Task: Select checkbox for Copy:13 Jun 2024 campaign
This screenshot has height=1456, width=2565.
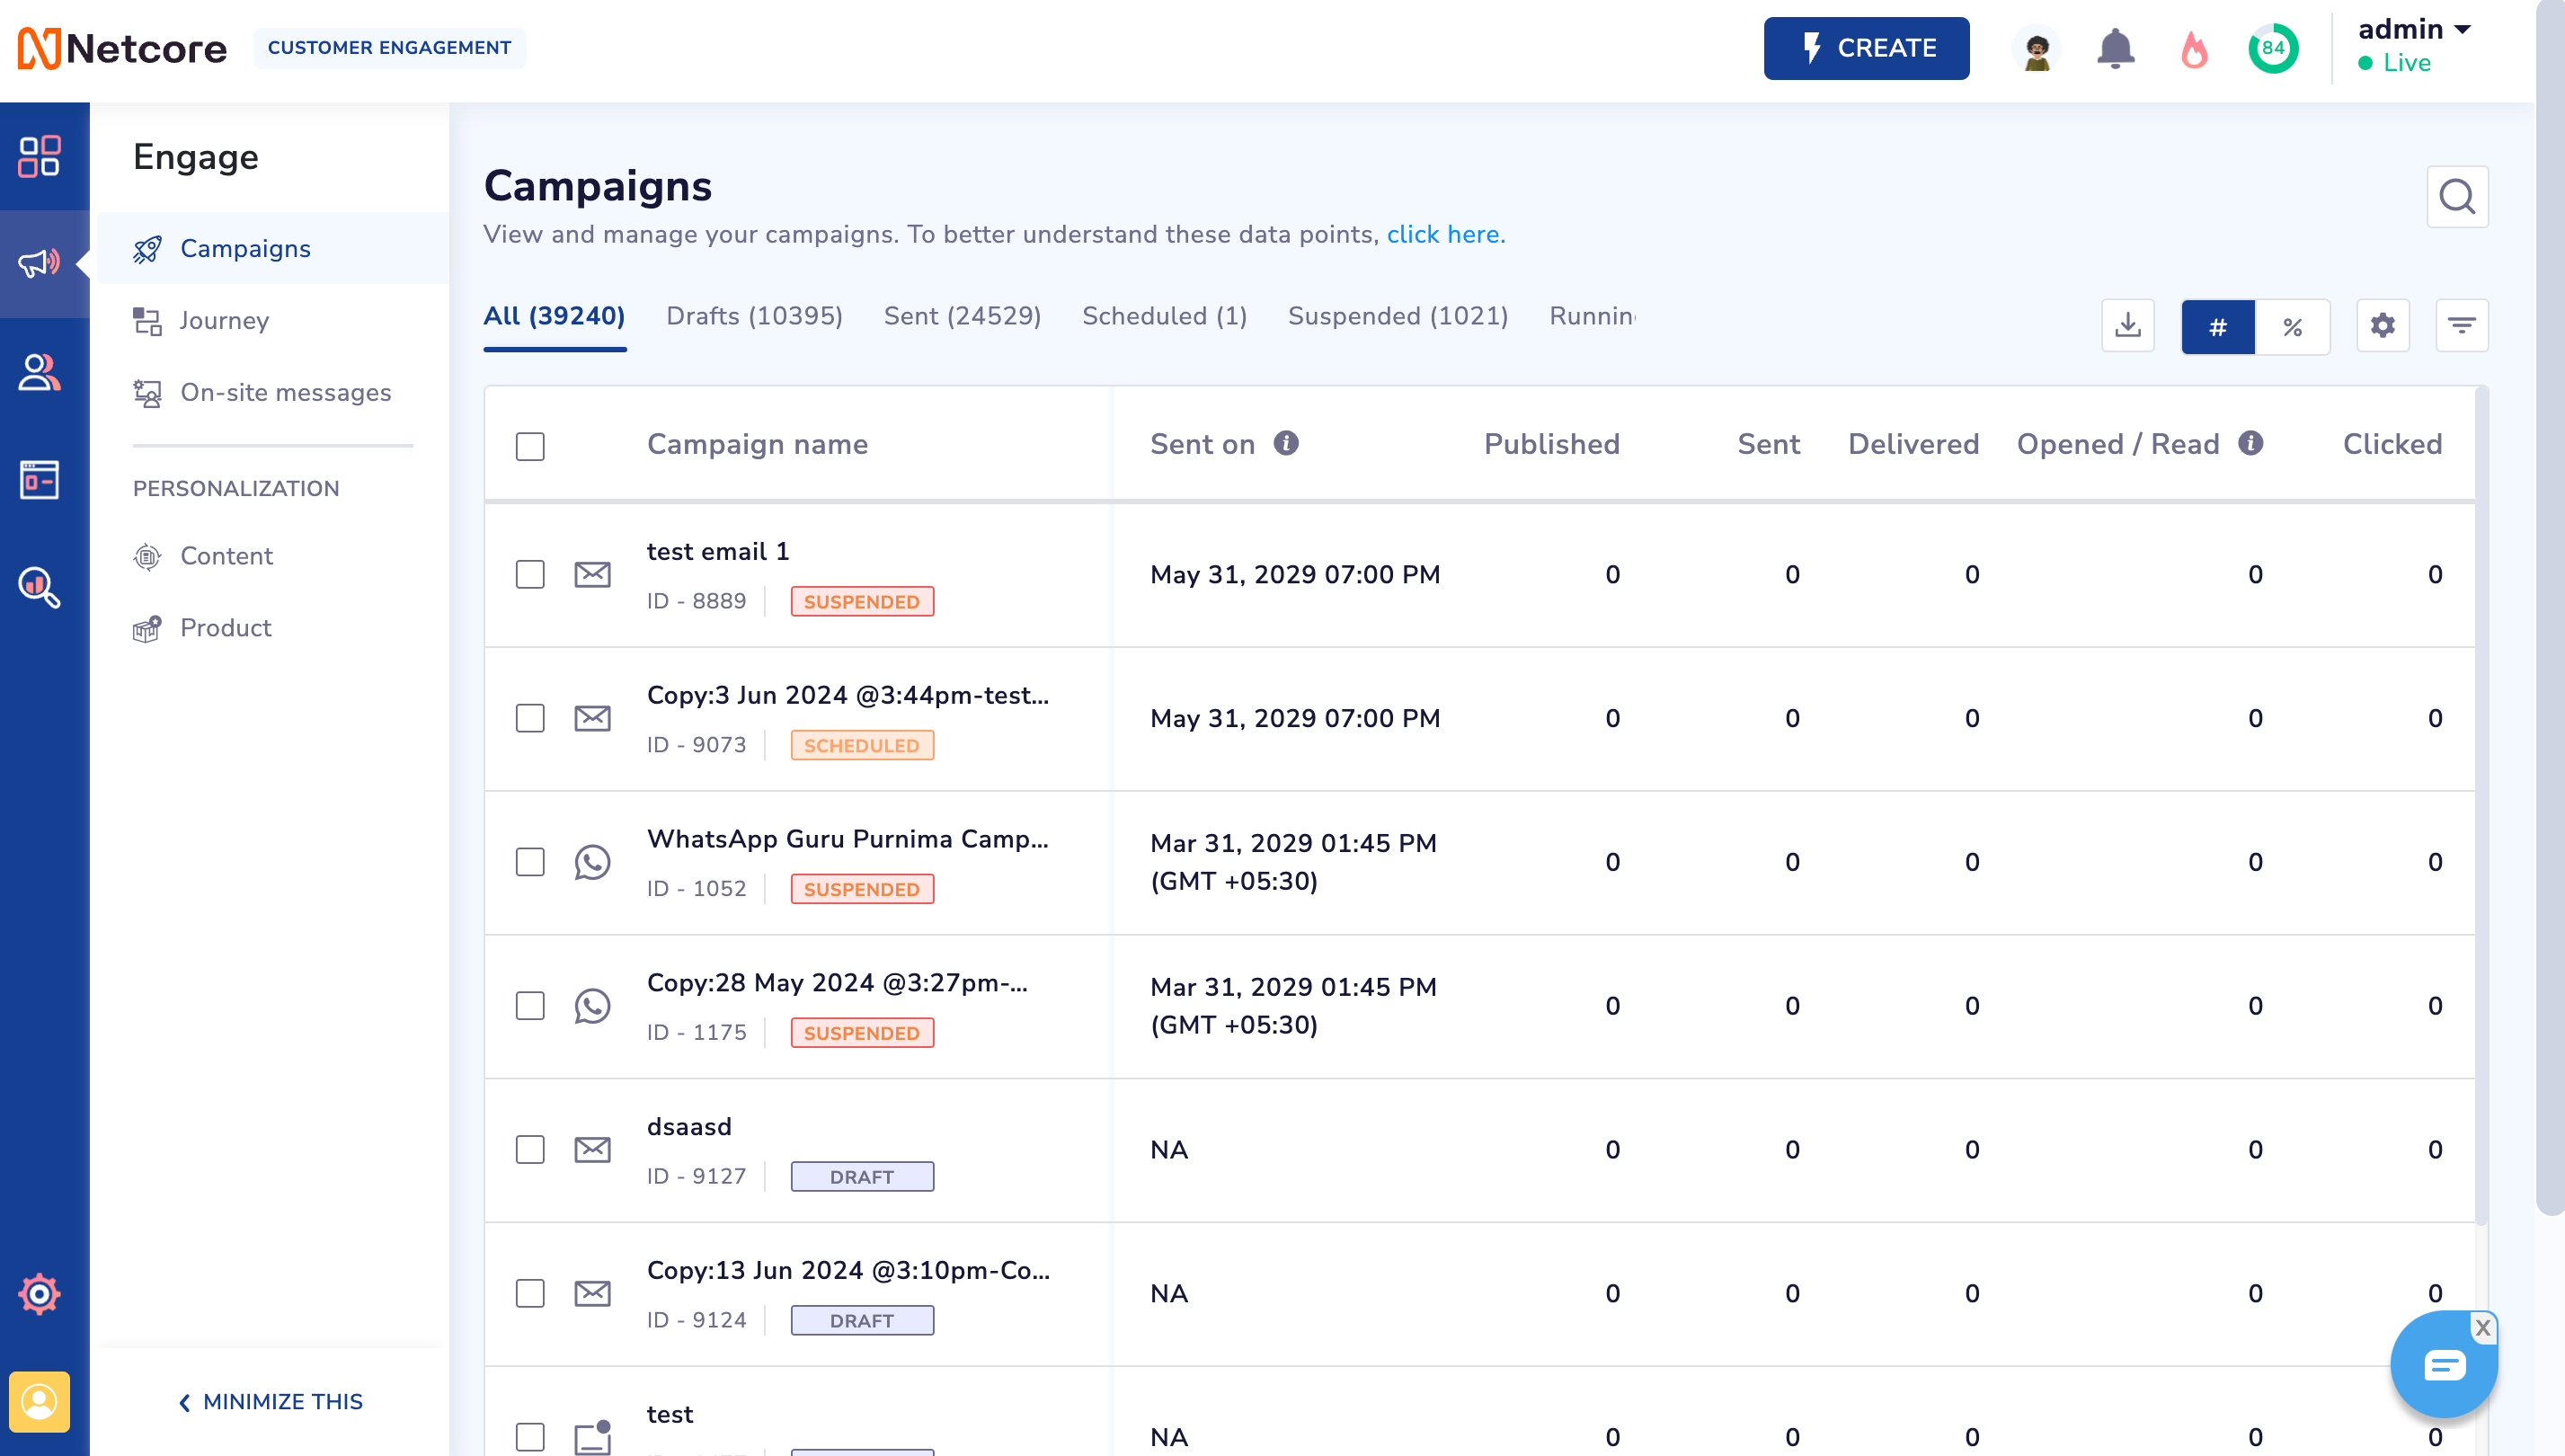Action: (530, 1293)
